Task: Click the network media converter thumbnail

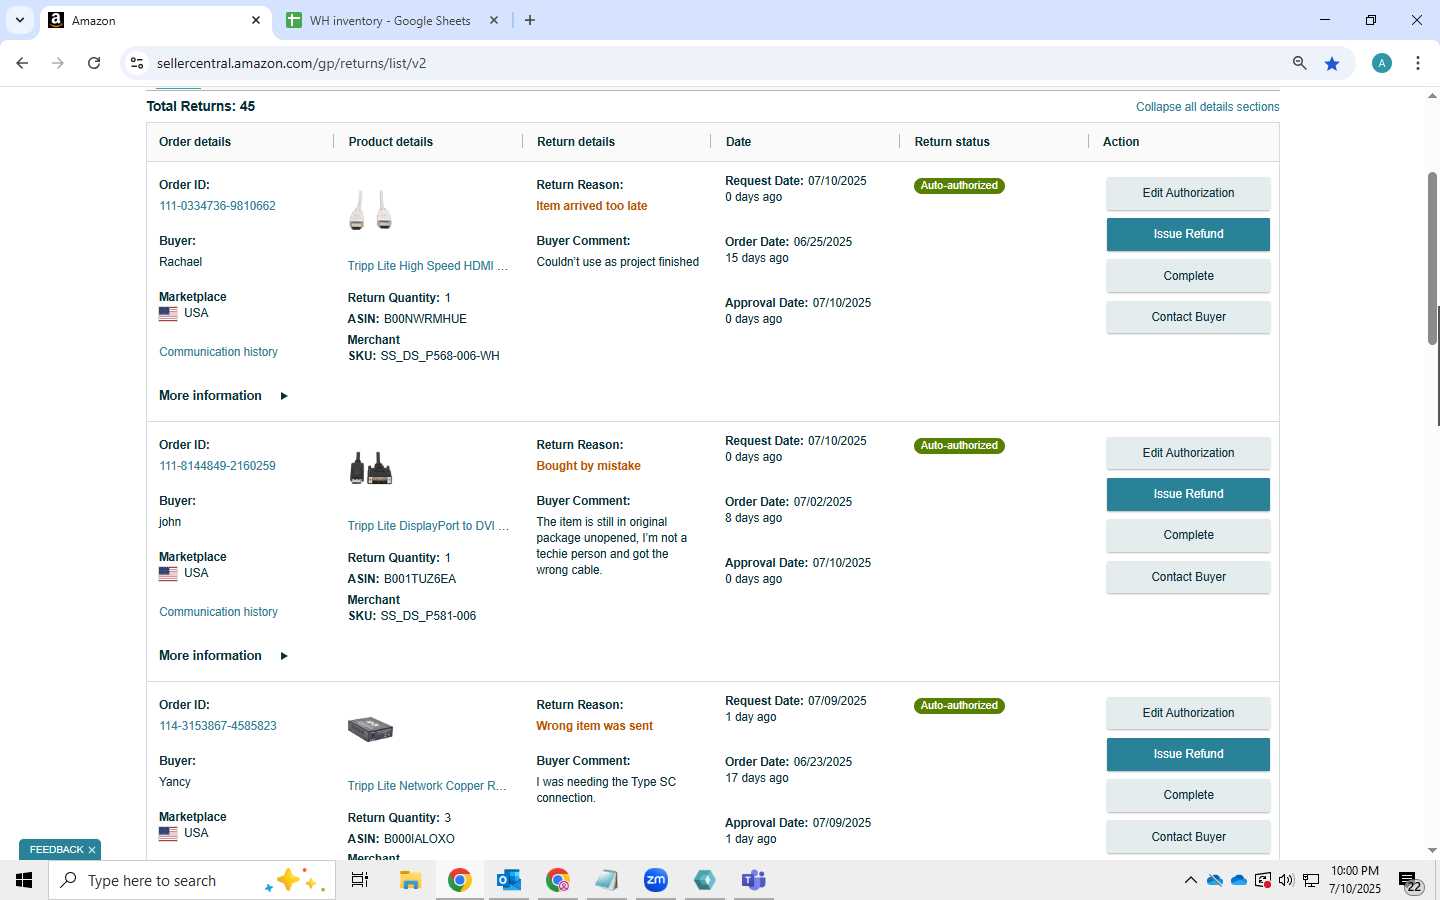Action: (x=370, y=729)
